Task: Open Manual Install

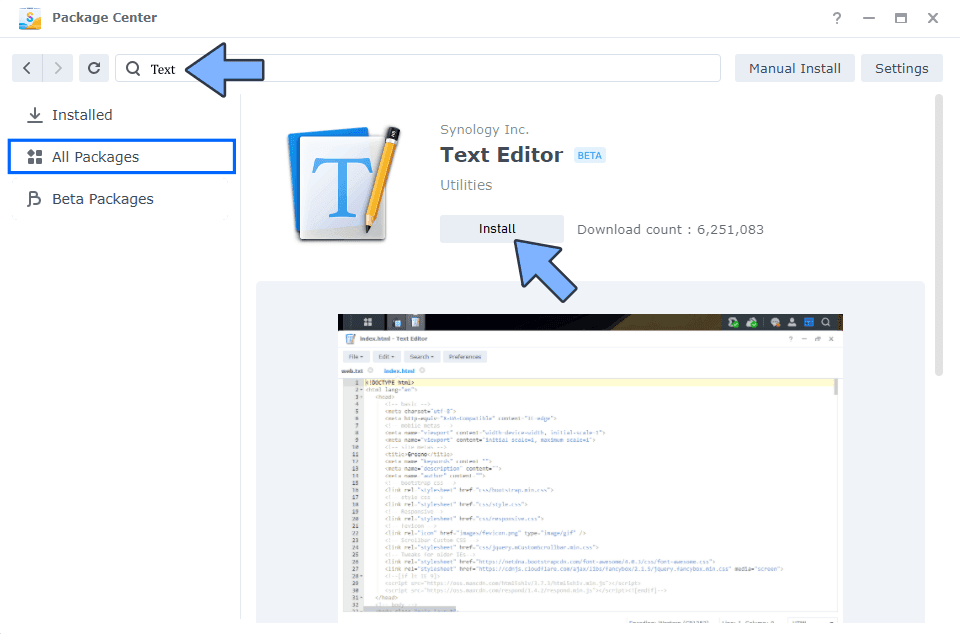Action: pos(795,68)
